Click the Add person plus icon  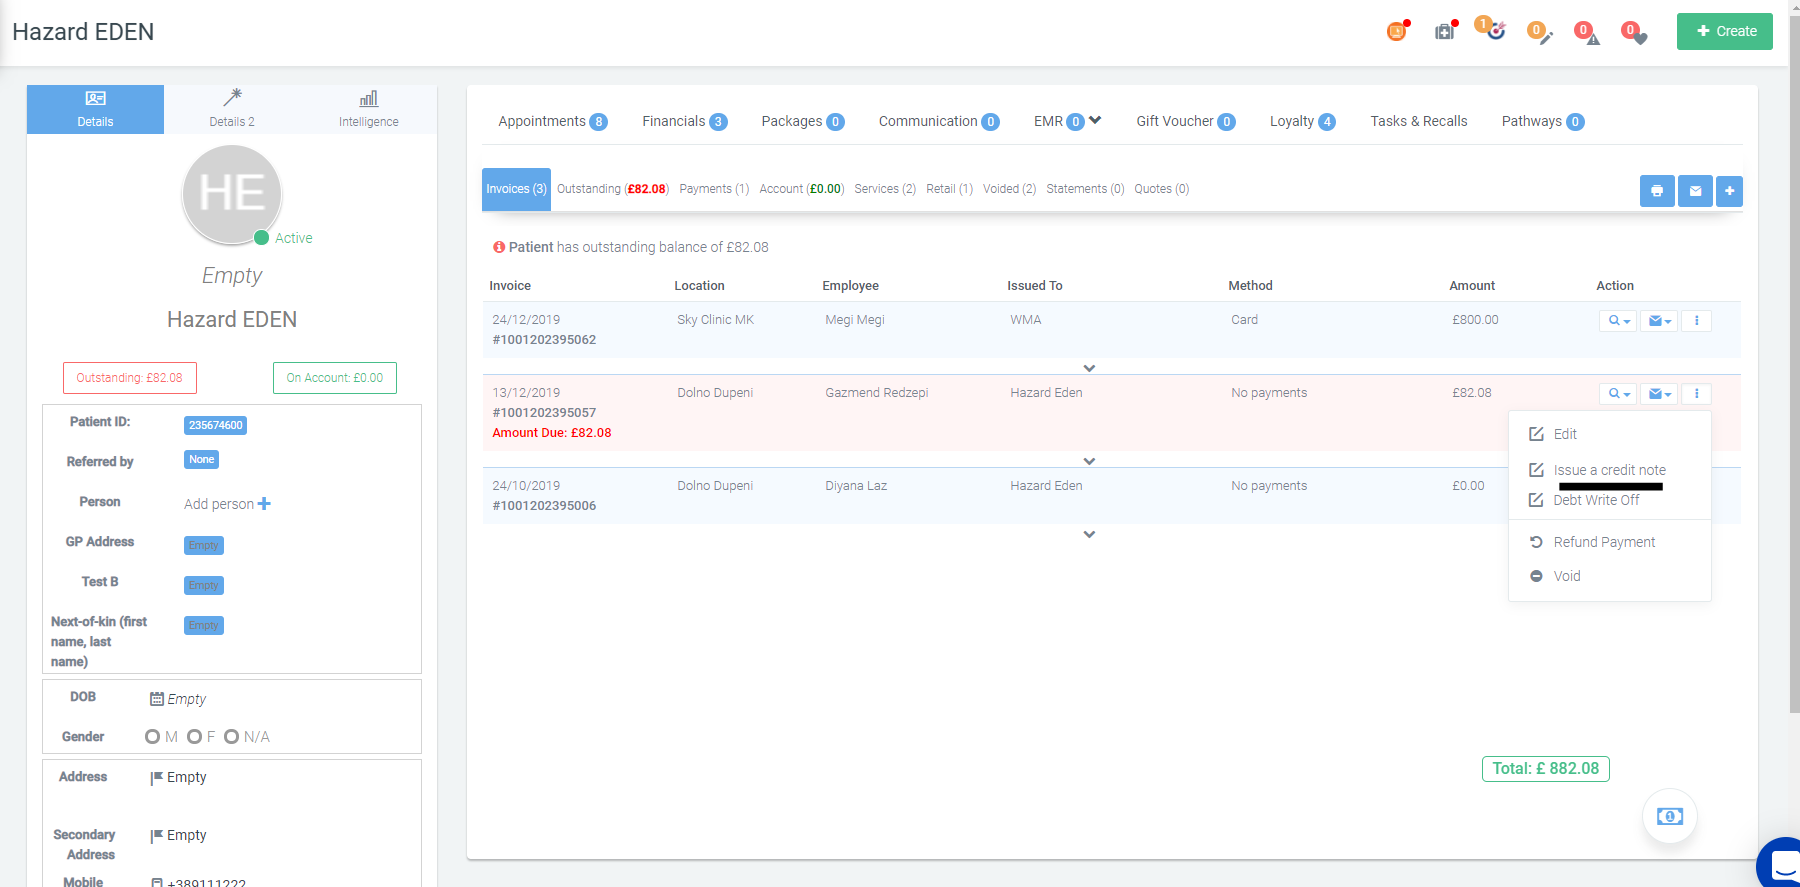point(264,504)
